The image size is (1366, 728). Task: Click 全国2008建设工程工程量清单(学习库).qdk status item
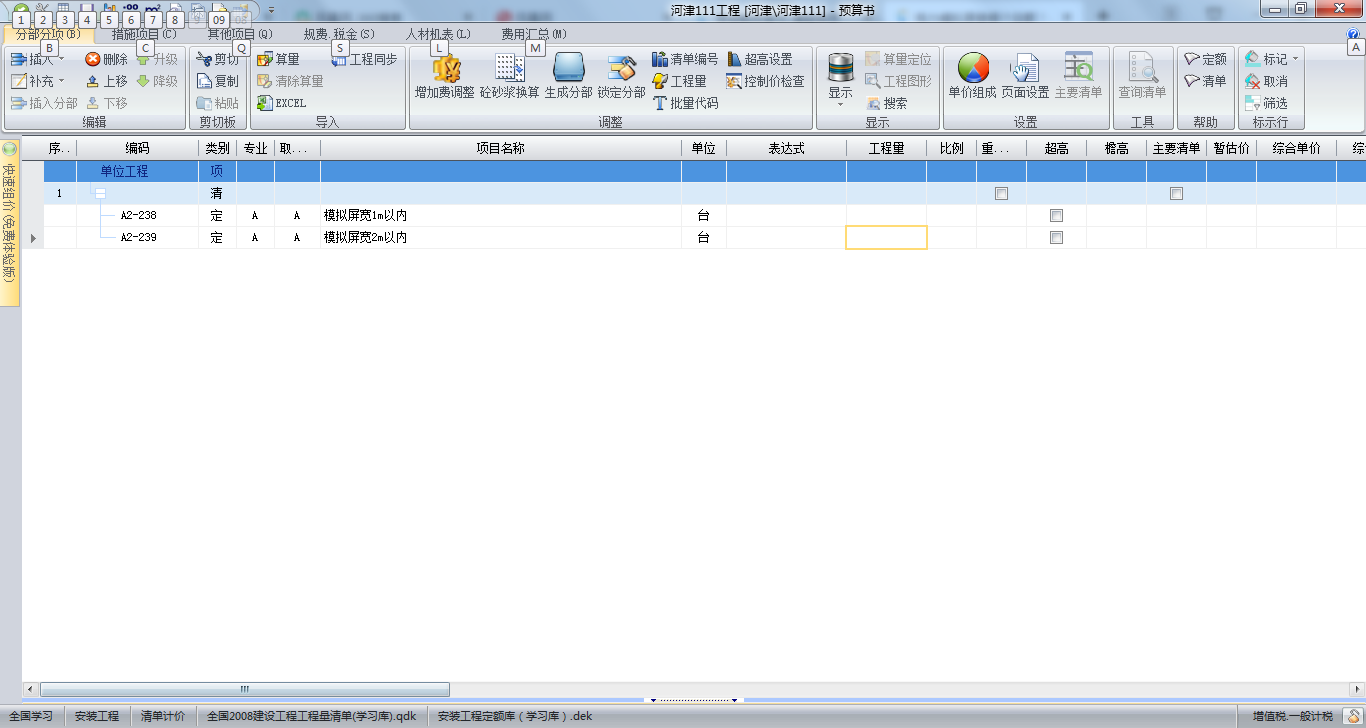pyautogui.click(x=311, y=716)
